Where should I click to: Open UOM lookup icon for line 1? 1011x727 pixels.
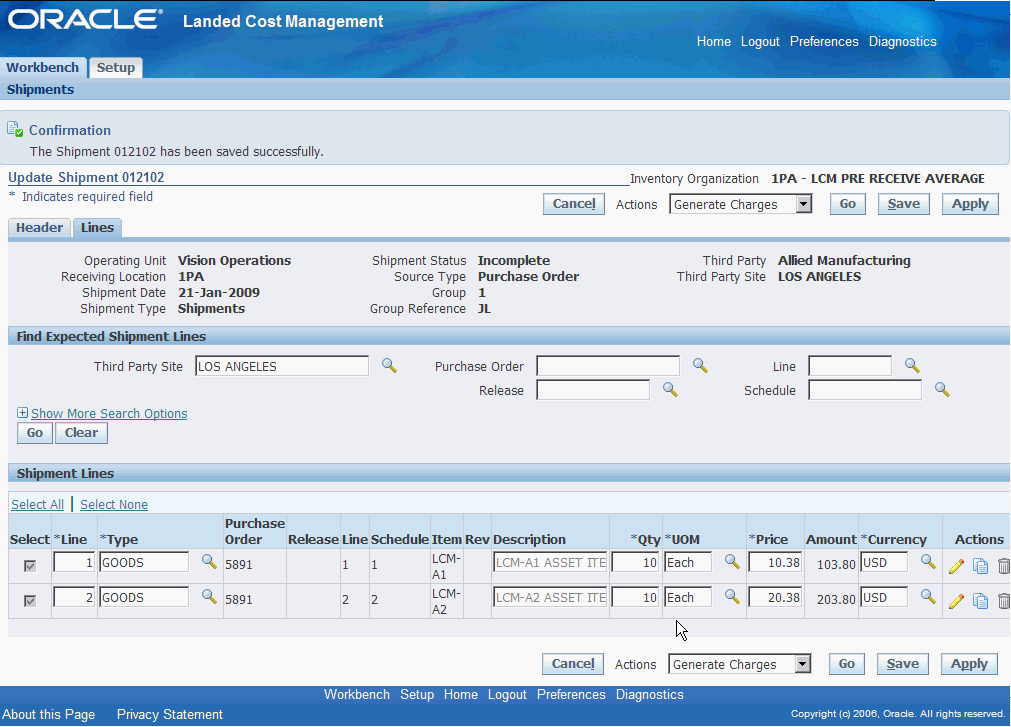pos(732,561)
